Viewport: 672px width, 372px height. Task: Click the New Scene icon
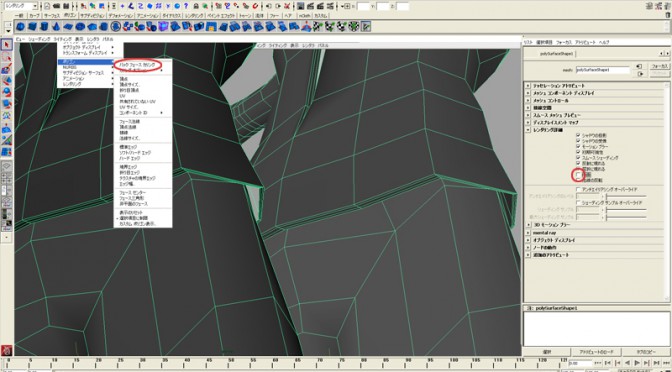tap(47, 6)
